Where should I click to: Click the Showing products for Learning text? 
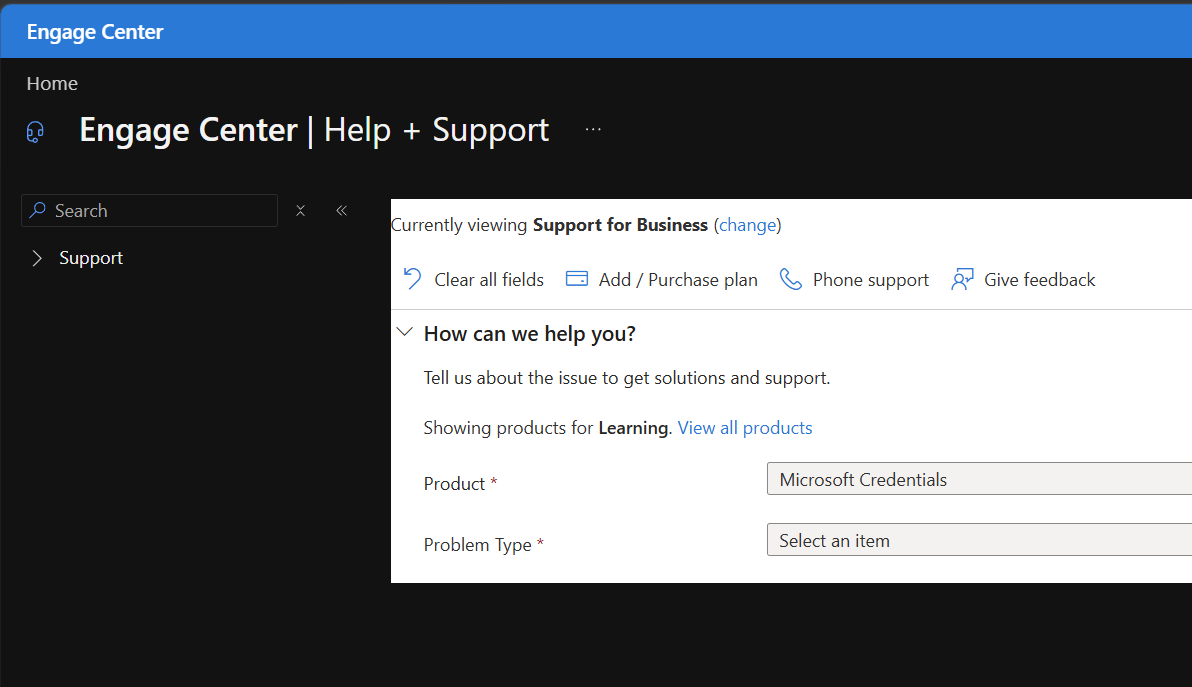pos(547,428)
